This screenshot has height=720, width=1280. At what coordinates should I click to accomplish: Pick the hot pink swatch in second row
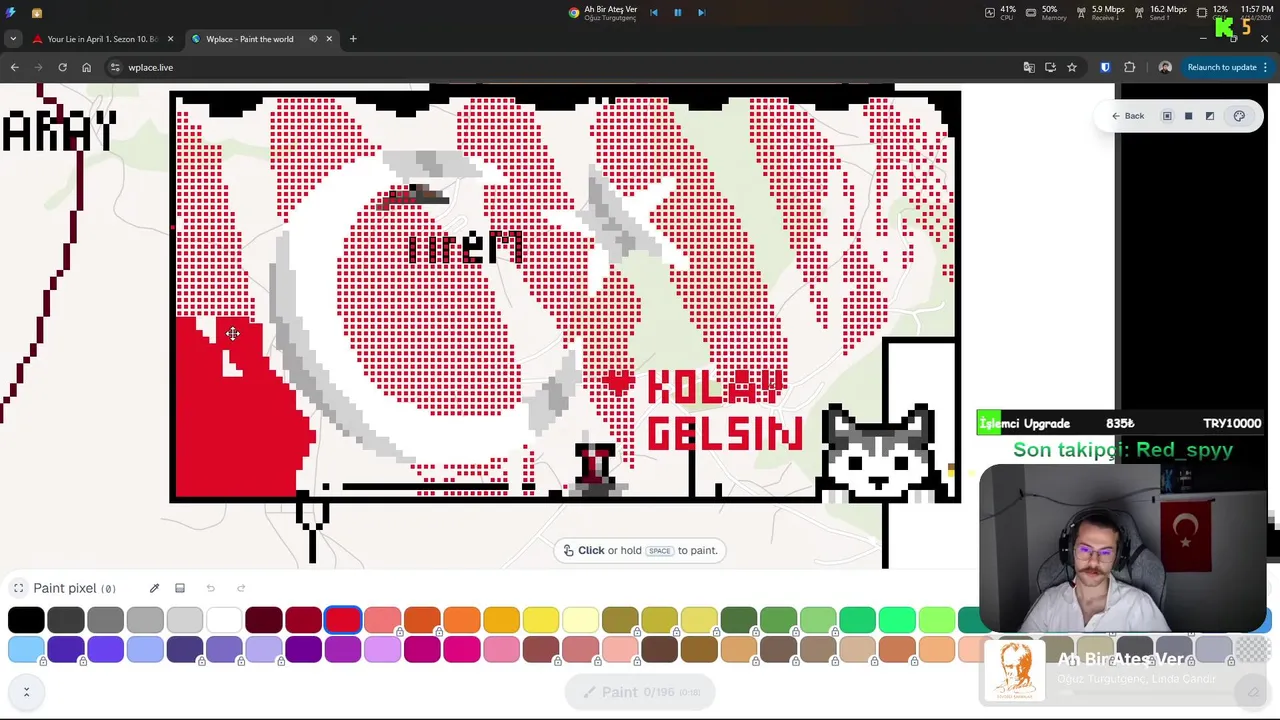pyautogui.click(x=462, y=650)
